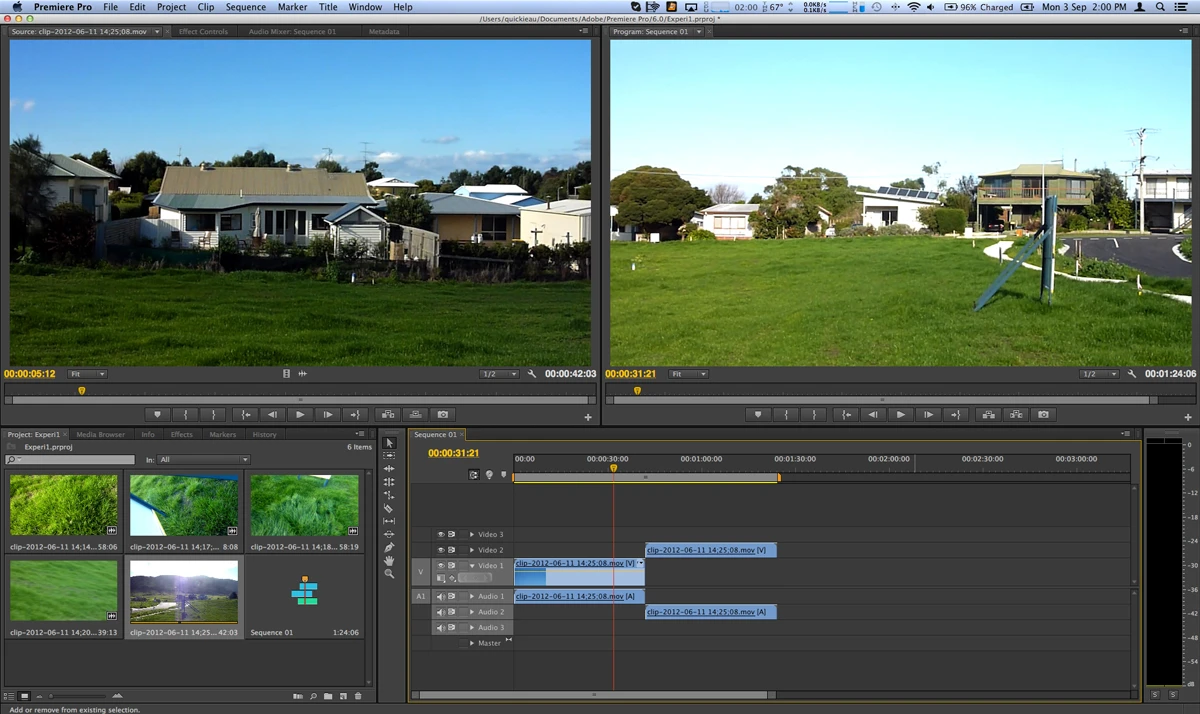Select the Hand tool
Image resolution: width=1200 pixels, height=714 pixels.
[x=389, y=560]
